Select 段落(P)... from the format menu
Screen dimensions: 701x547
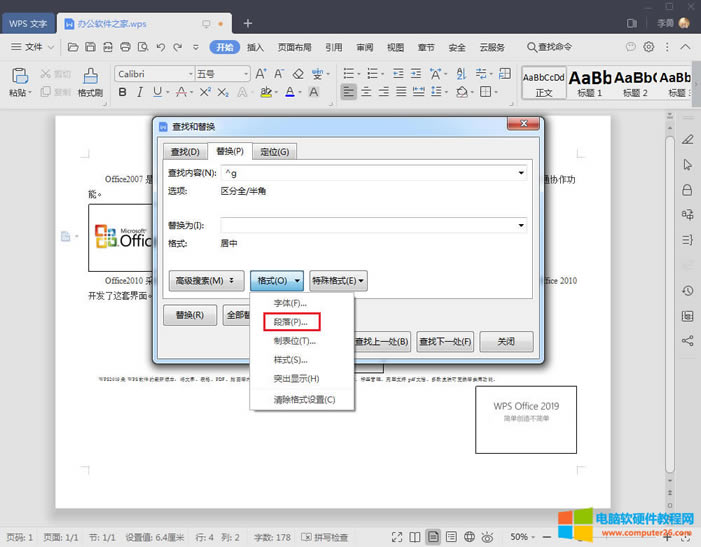(x=291, y=322)
